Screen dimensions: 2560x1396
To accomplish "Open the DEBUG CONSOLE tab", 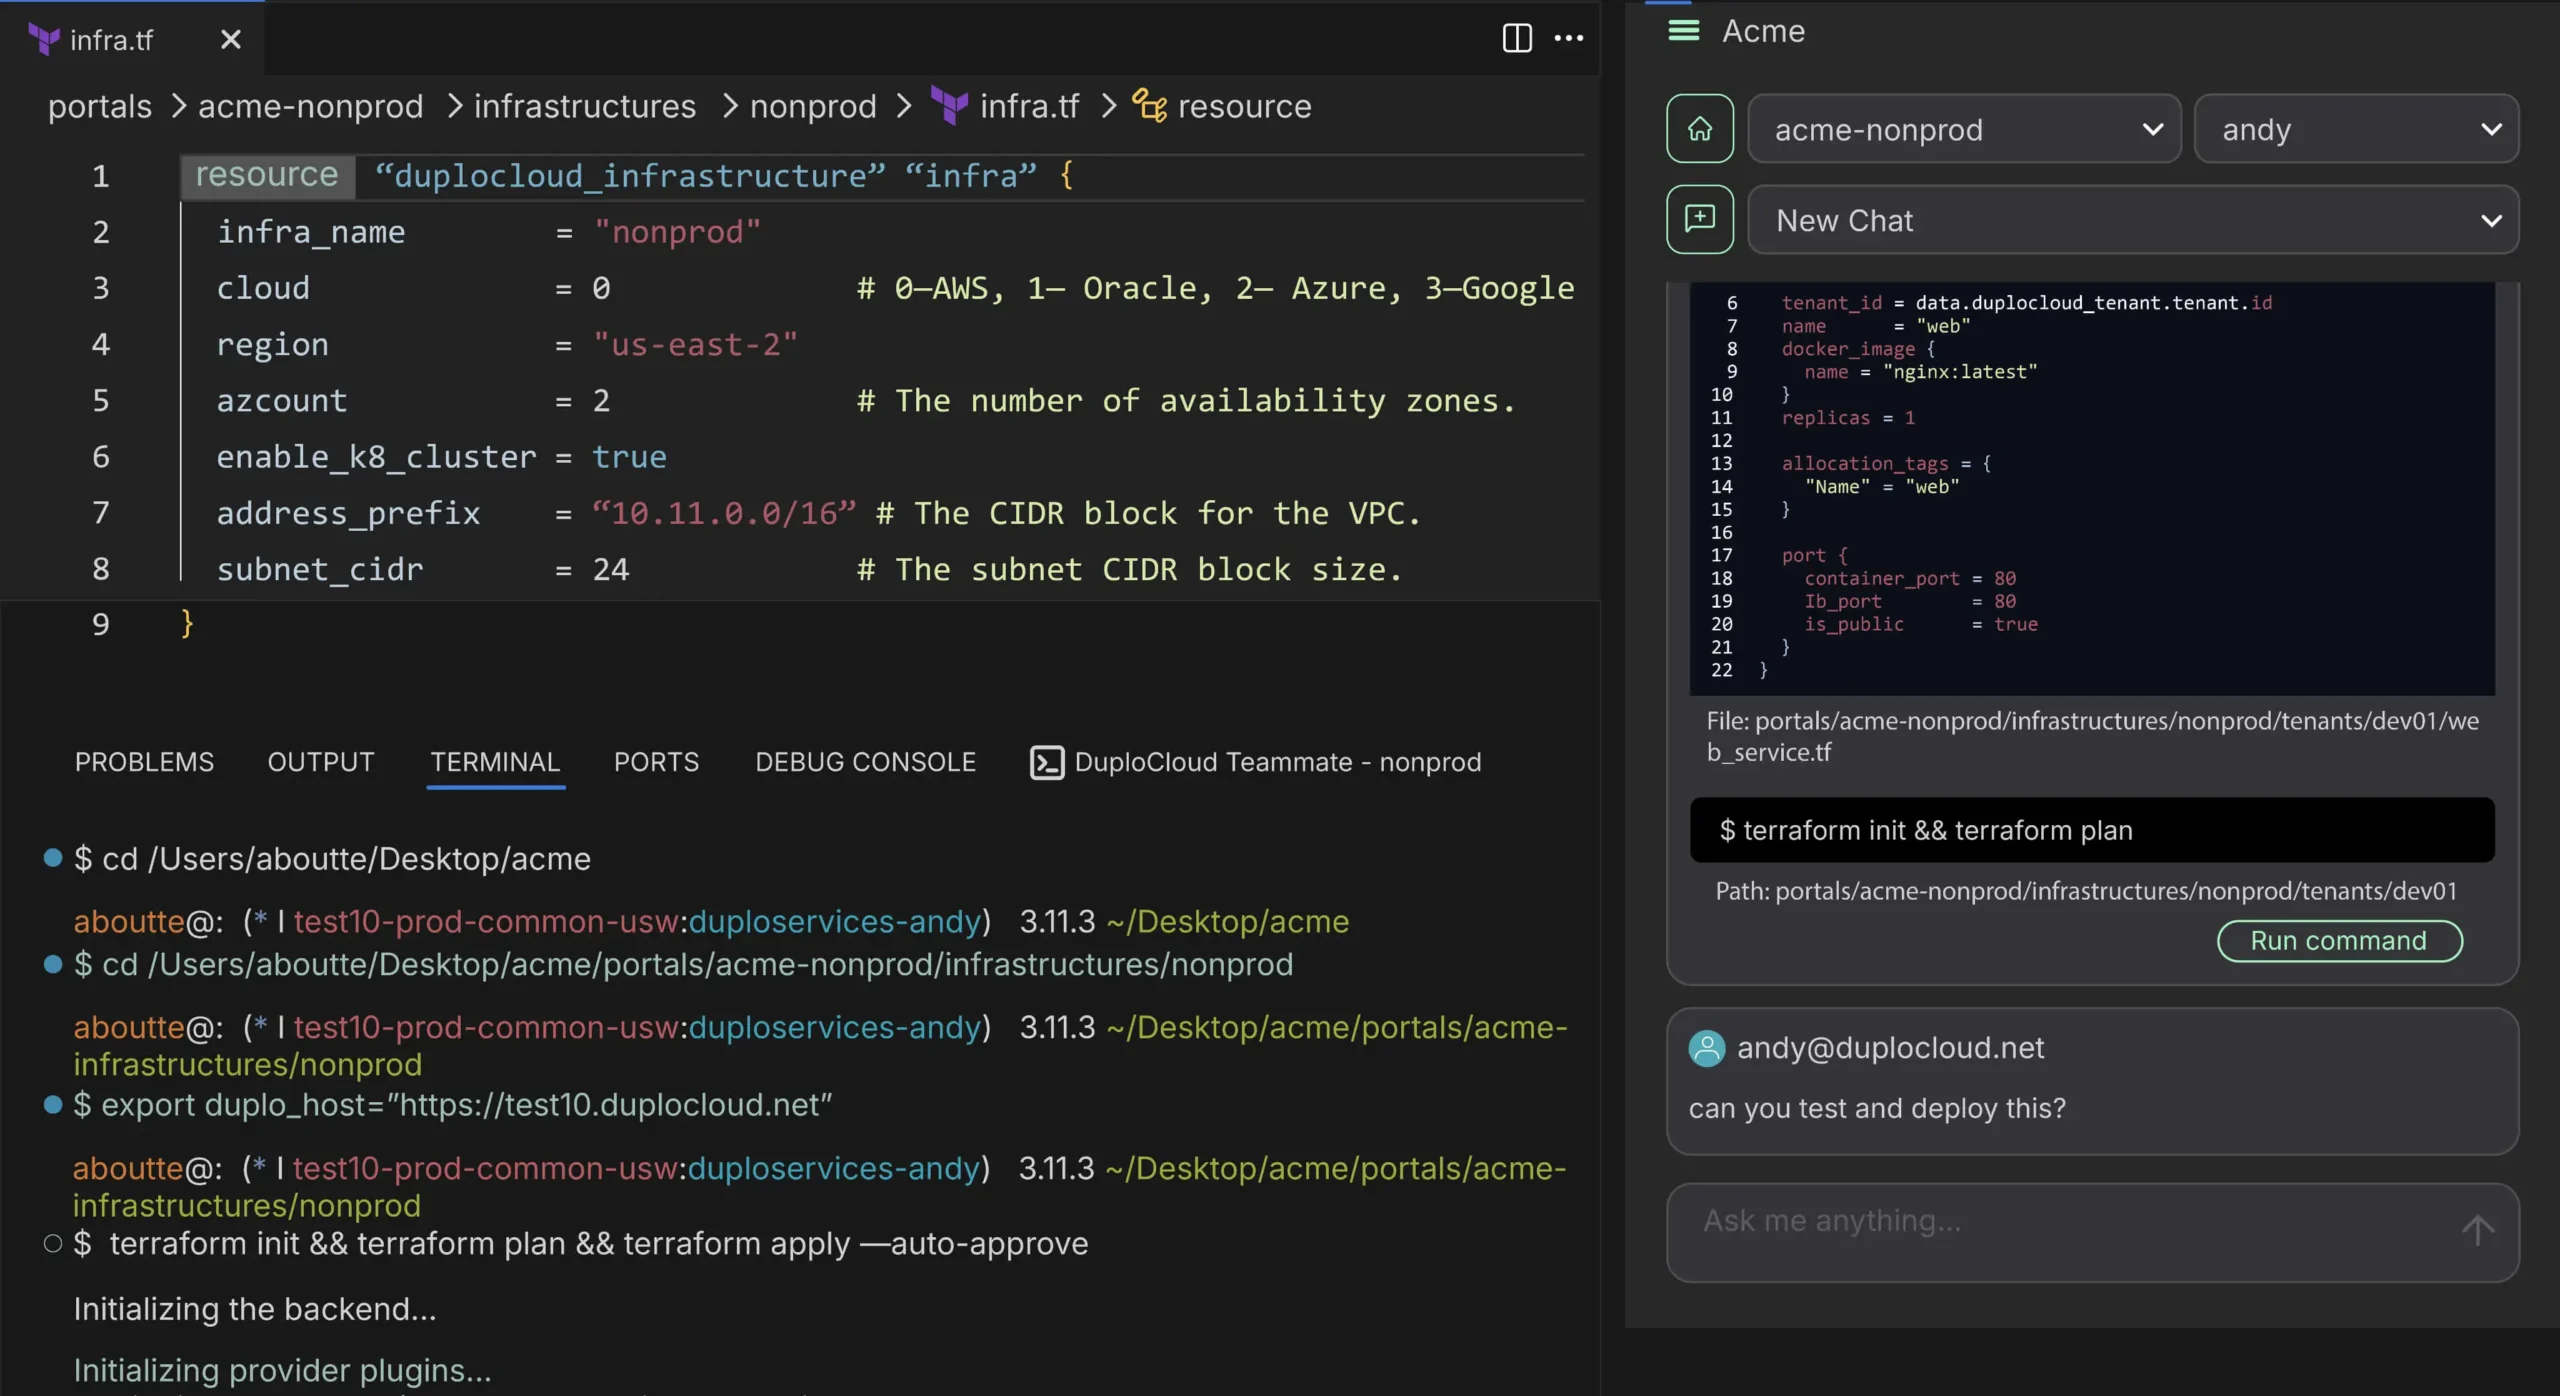I will pos(864,762).
